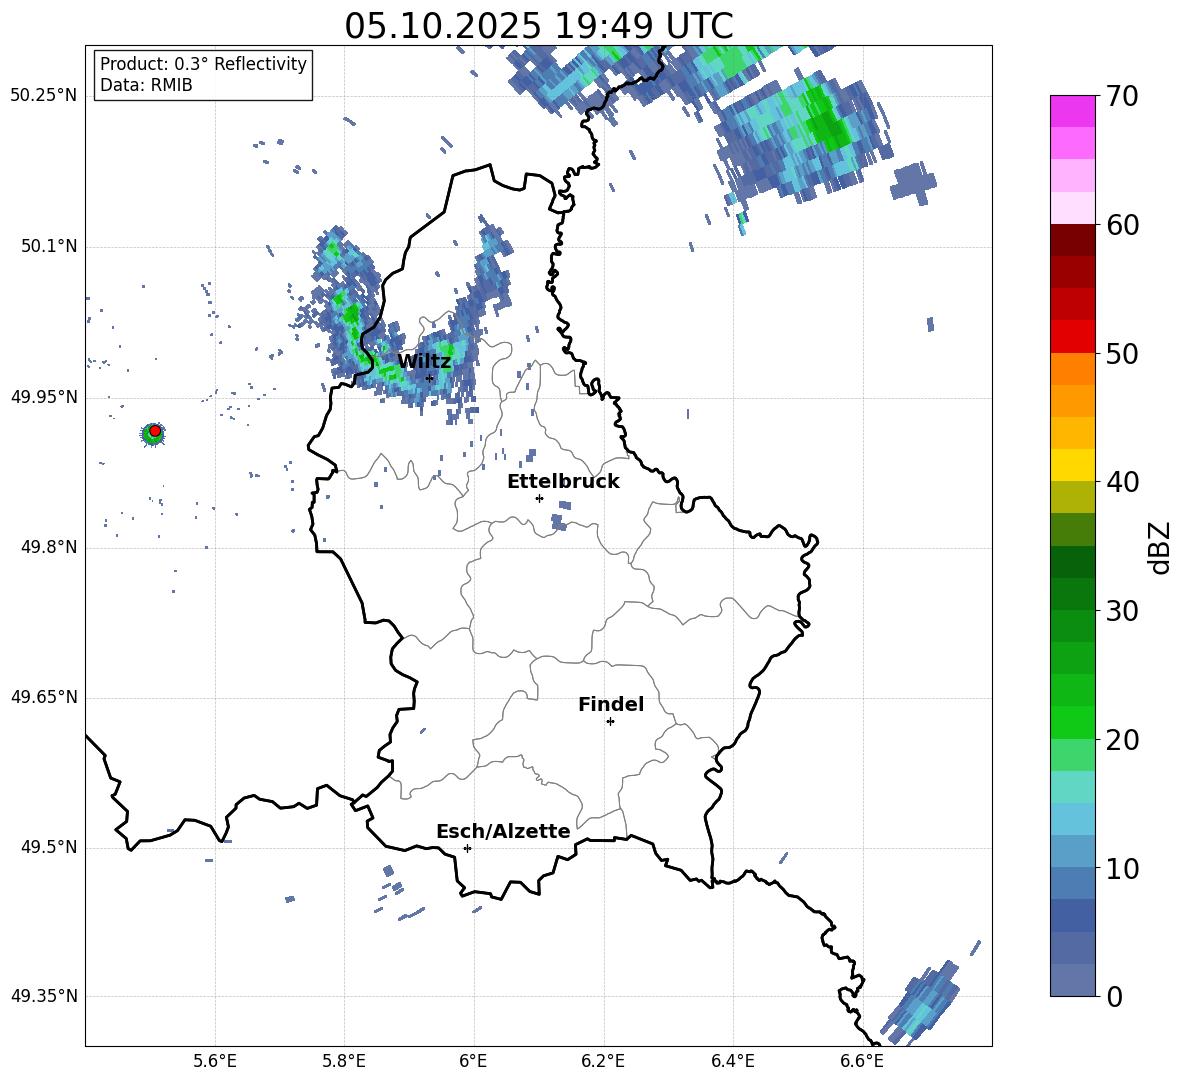Viewport: 1184px width, 1081px height.
Task: Pick the bright green swatch just above 20 dBZ
Action: [x=1072, y=722]
